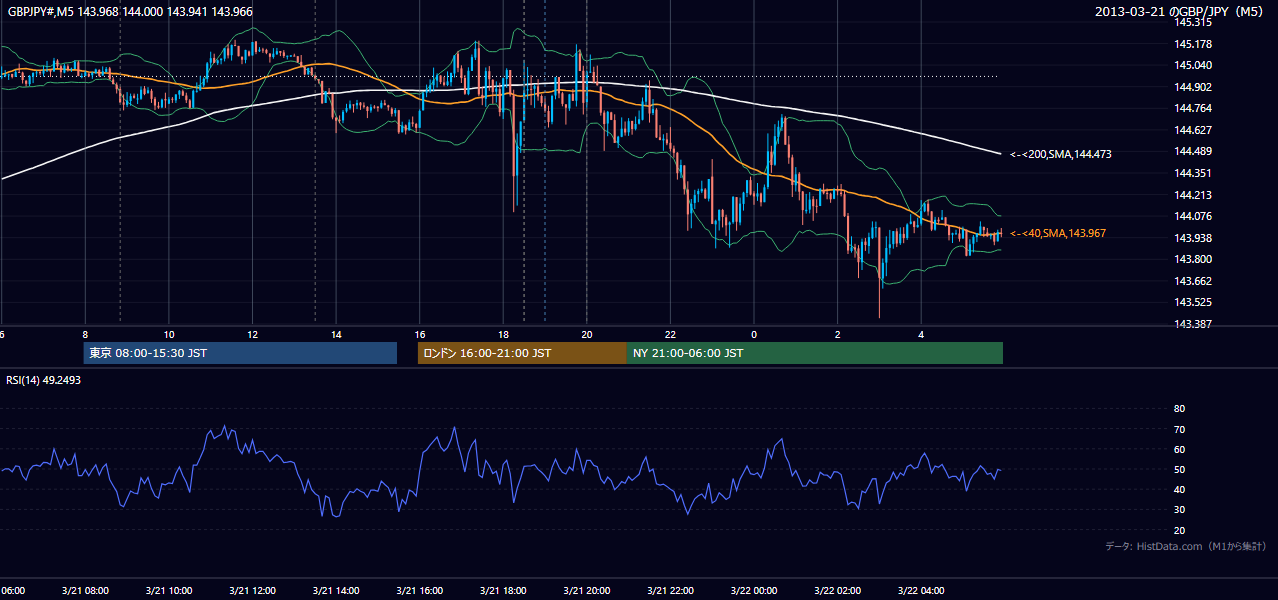Click the RSI 80 level label
Screen dimensions: 1278x600
(x=1179, y=409)
